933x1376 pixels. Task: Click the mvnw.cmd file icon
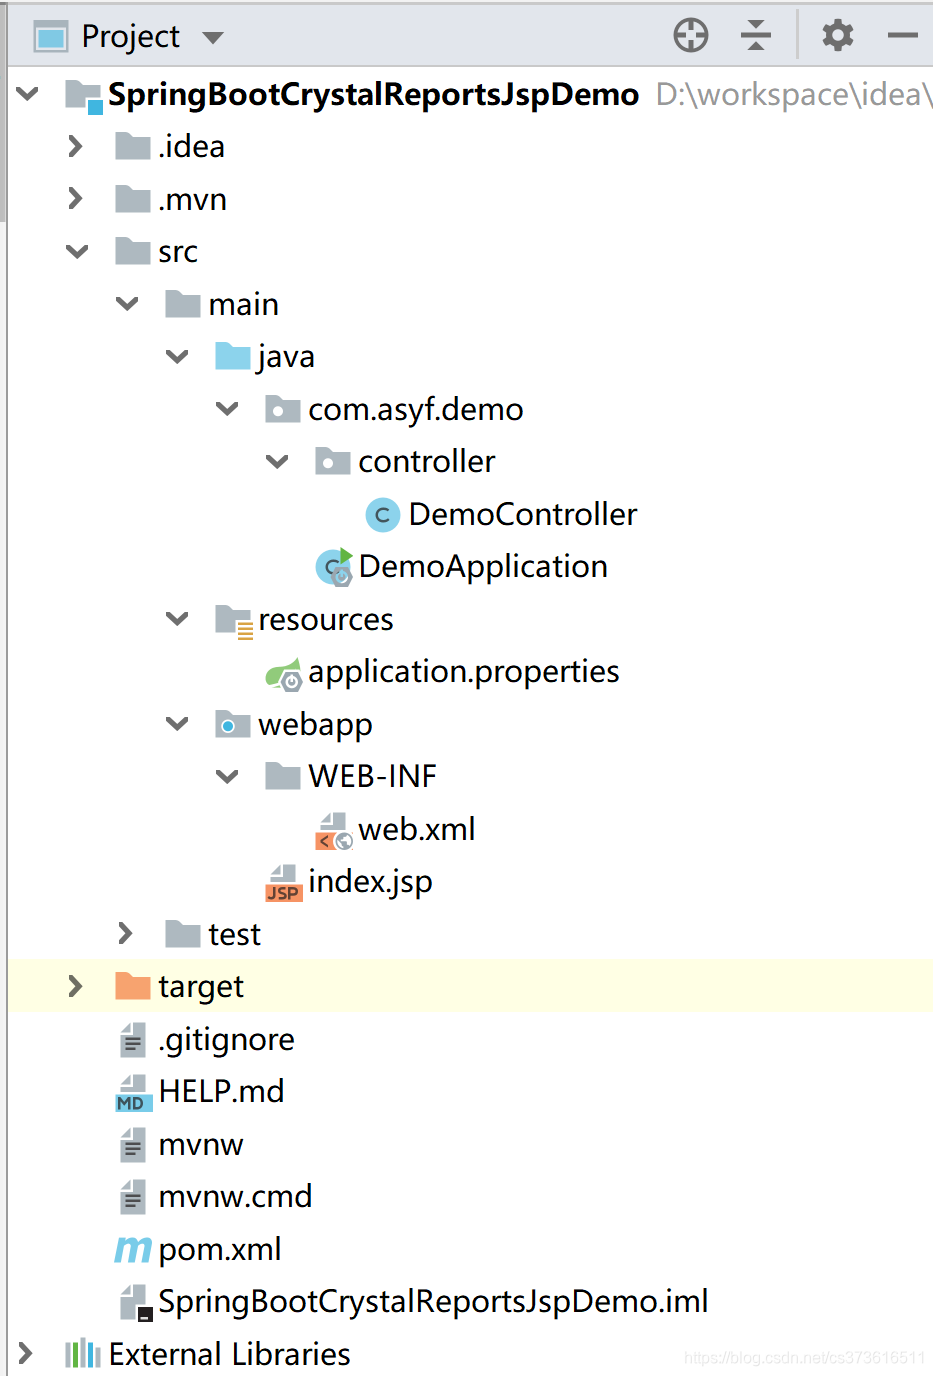click(x=133, y=1197)
